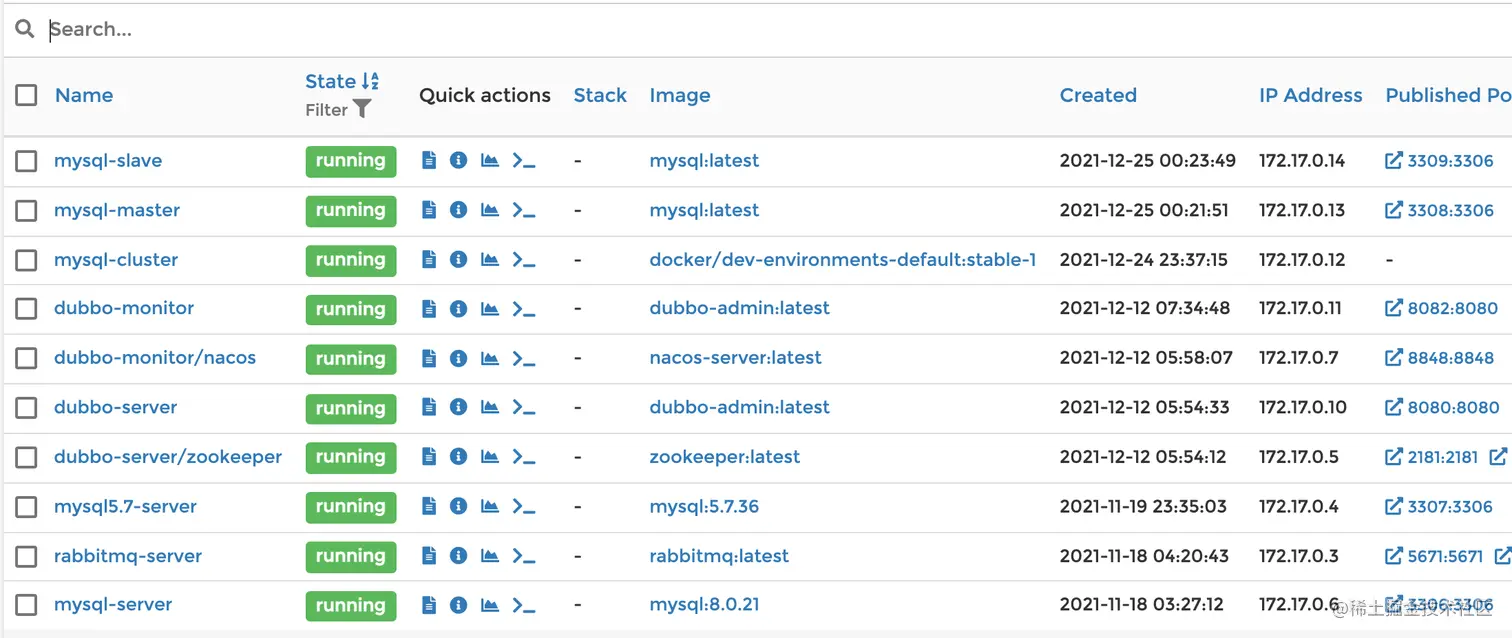View logs of the mysql-slave container
The width and height of the screenshot is (1512, 638).
(429, 160)
